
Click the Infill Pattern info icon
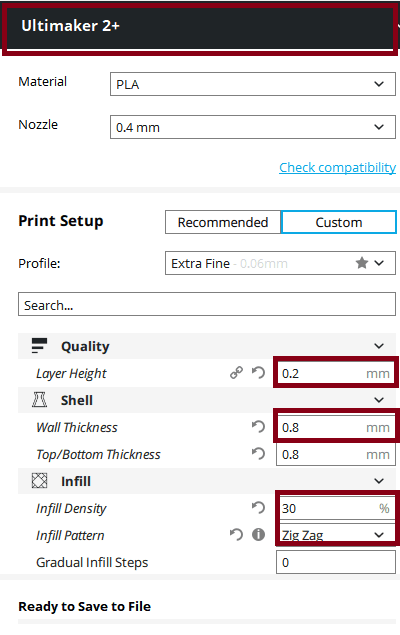258,535
